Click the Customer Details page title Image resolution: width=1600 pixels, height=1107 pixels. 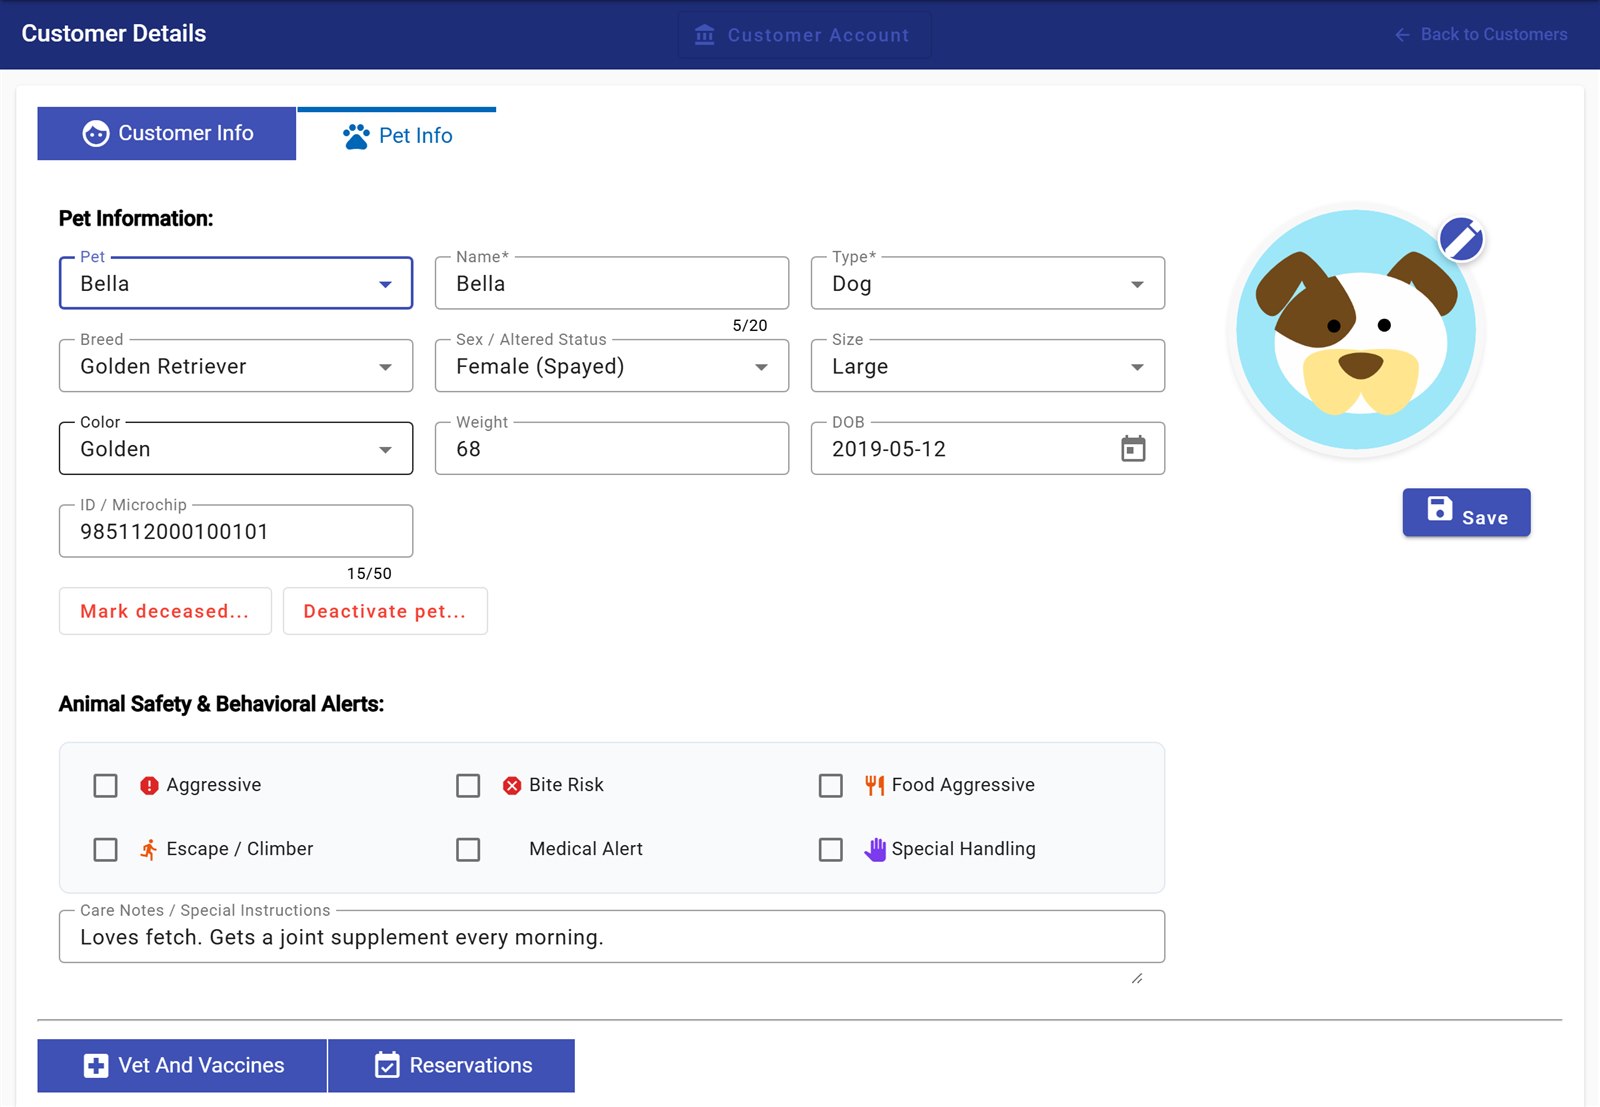[114, 34]
